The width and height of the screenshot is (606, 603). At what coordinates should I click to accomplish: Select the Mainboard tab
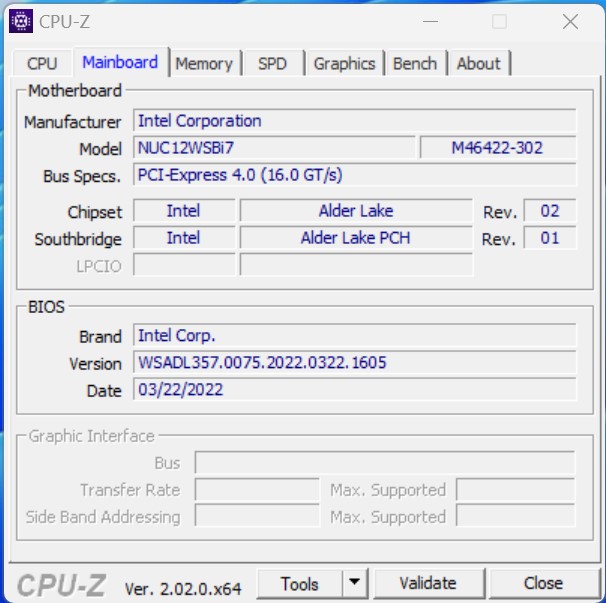click(120, 62)
